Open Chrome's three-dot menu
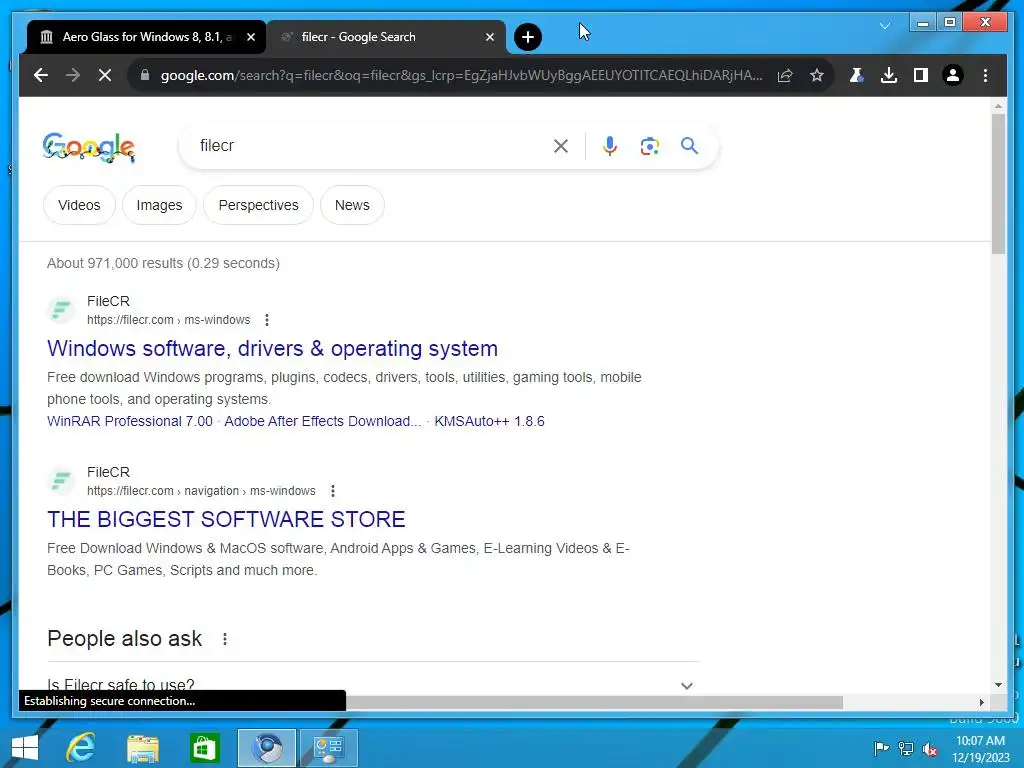 pos(985,75)
